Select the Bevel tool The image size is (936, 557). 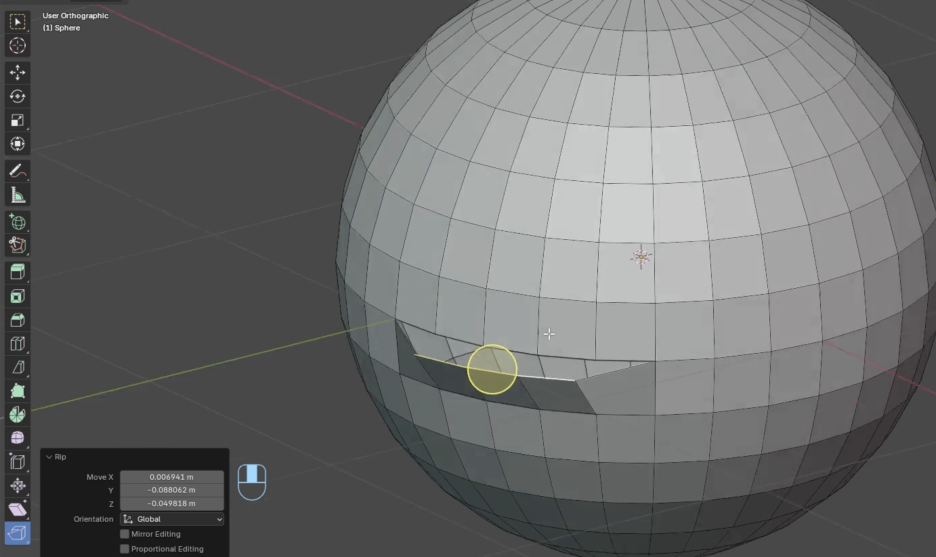[x=17, y=320]
